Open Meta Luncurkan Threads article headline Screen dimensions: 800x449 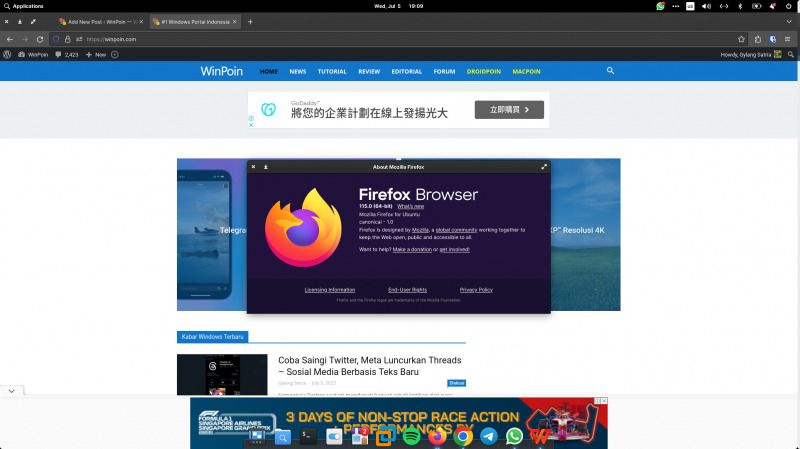(x=369, y=366)
